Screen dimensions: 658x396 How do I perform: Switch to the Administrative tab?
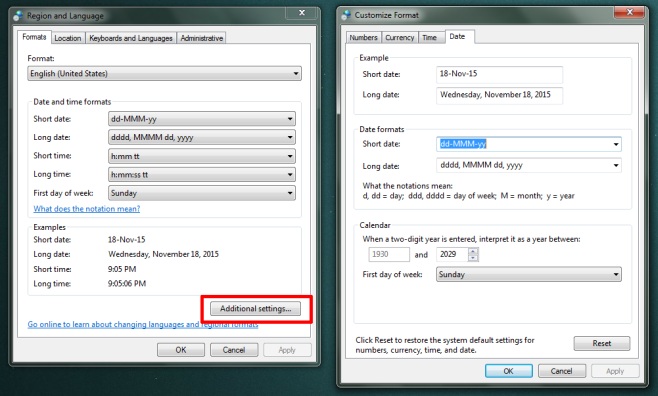(x=201, y=38)
